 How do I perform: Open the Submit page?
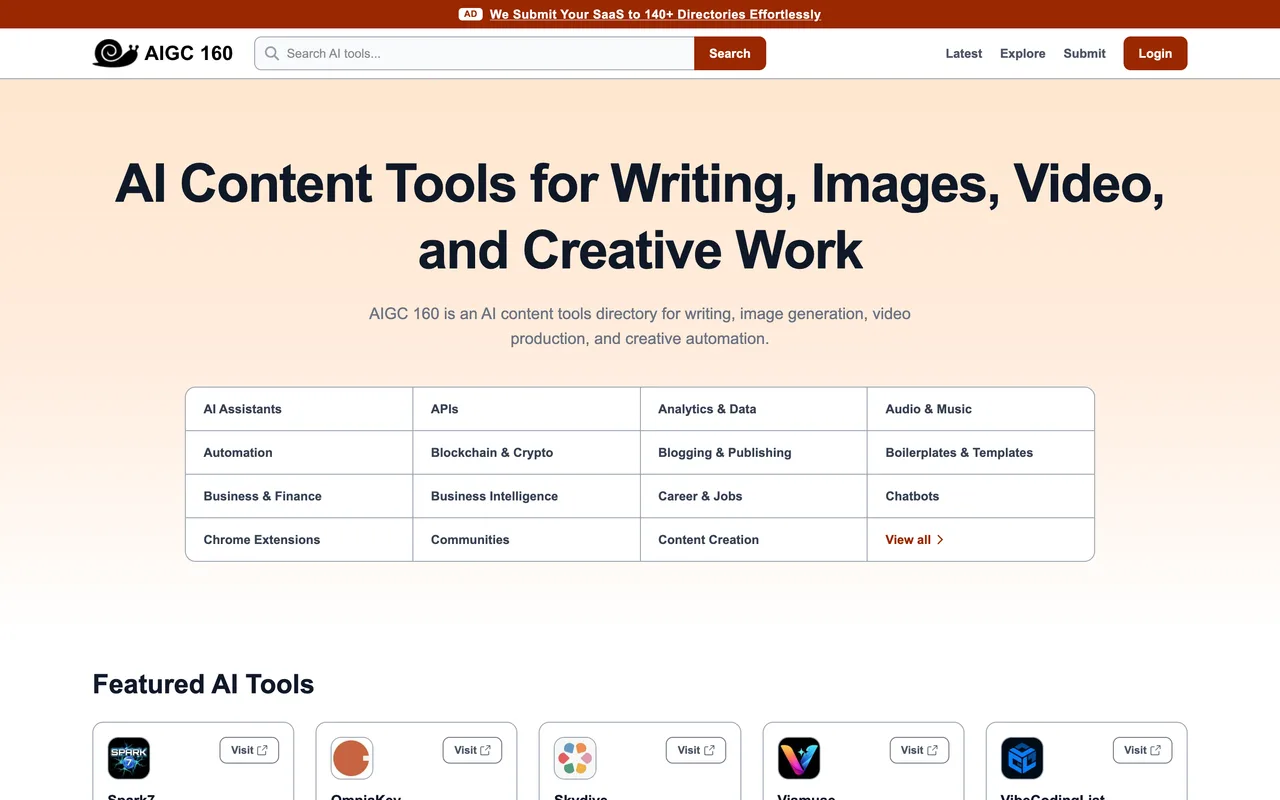pyautogui.click(x=1084, y=54)
